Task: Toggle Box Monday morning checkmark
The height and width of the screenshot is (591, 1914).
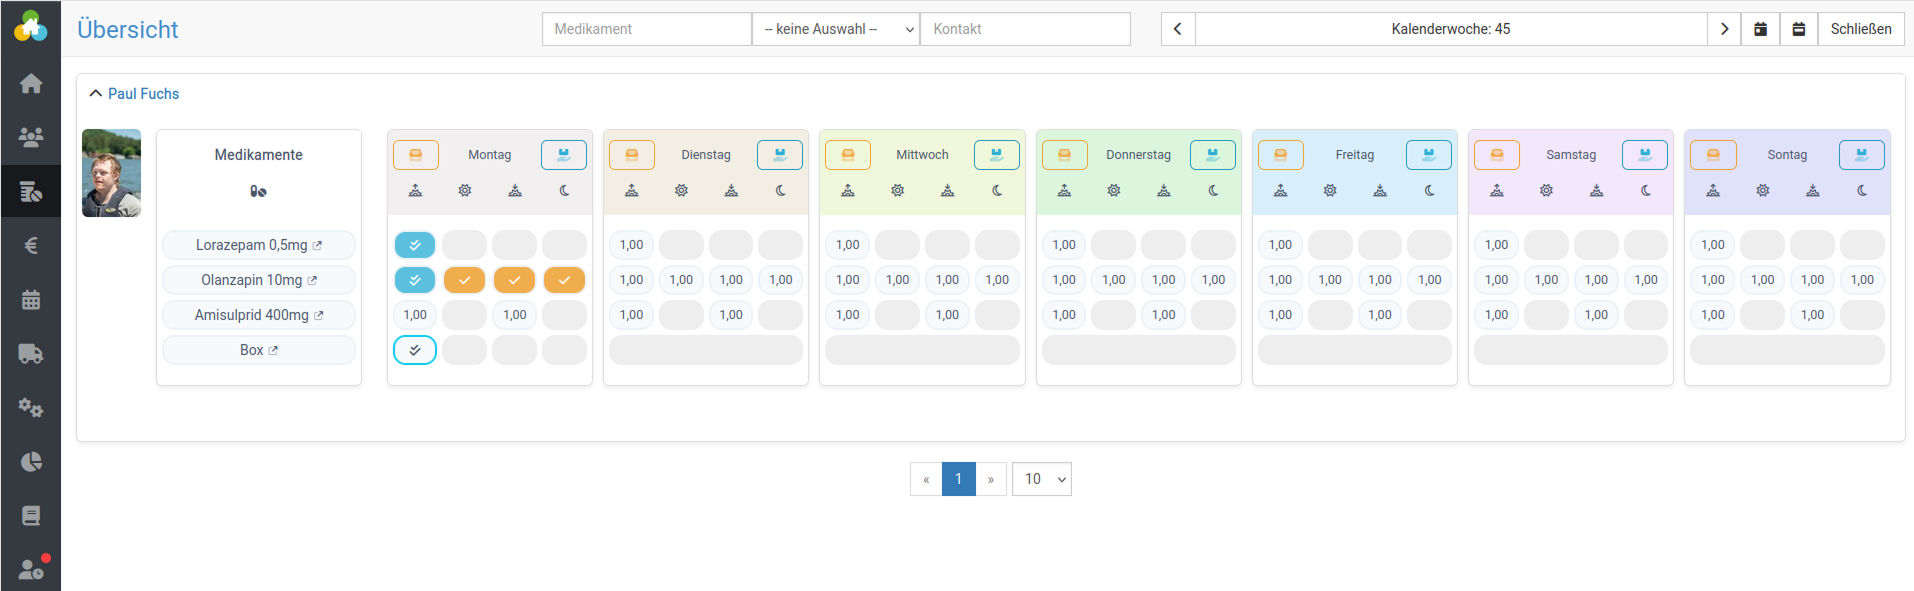Action: tap(415, 350)
